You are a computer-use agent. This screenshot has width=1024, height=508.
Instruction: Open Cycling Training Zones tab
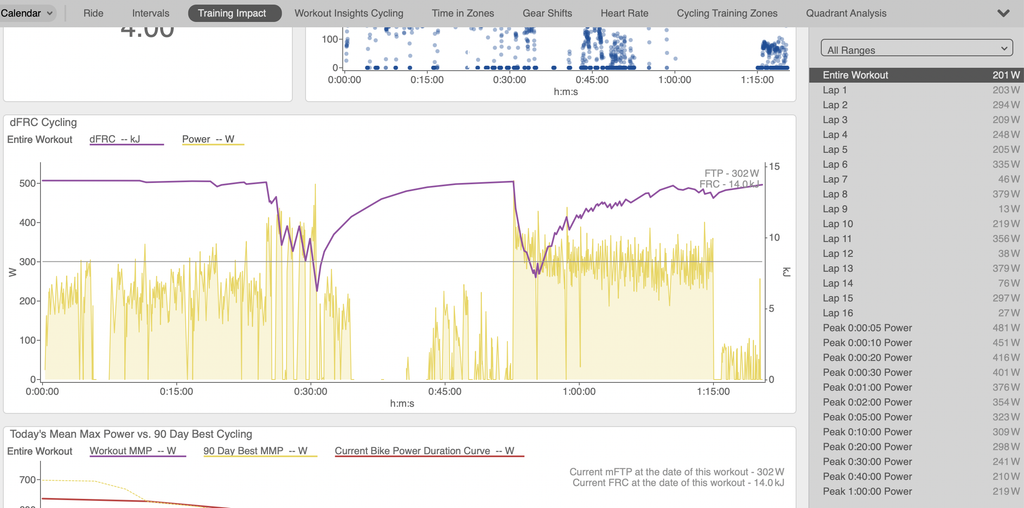(727, 13)
